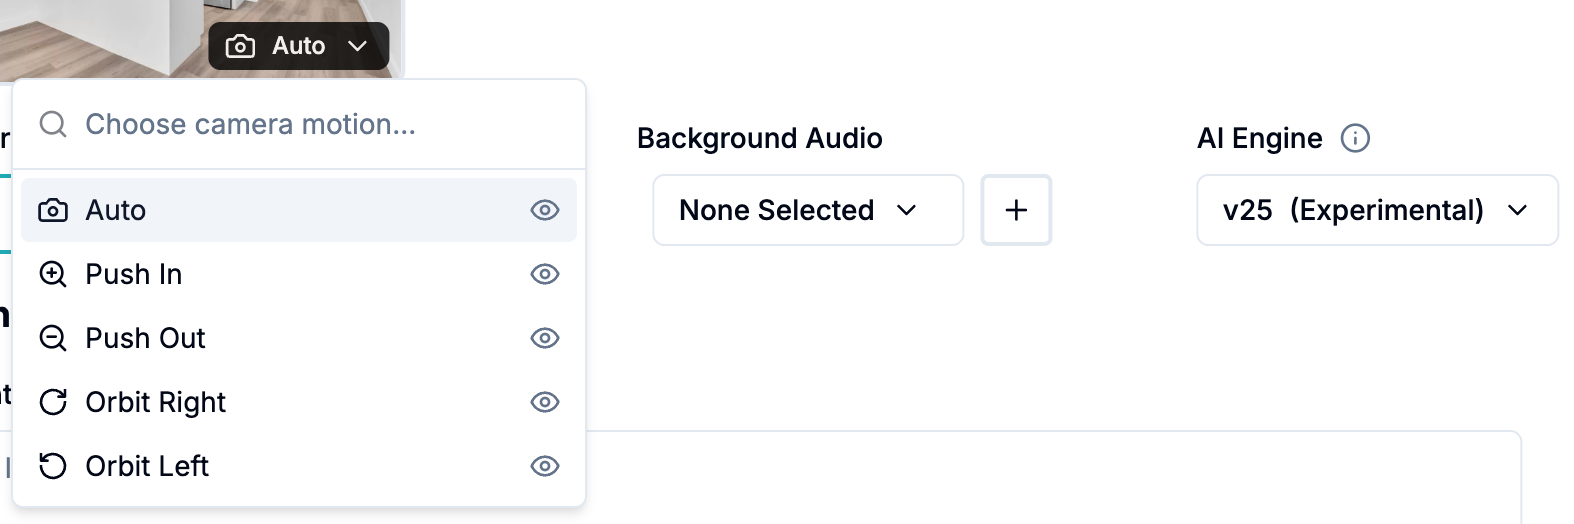Viewport: 1574px width, 524px height.
Task: Select Push Out from the motion list
Action: click(146, 339)
